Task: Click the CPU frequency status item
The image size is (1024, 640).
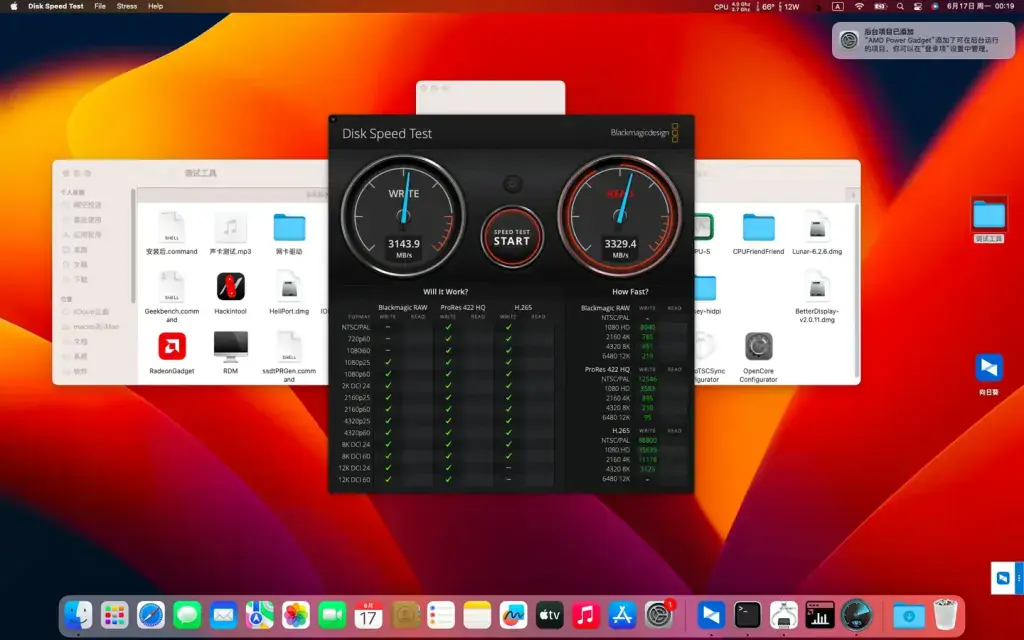Action: pyautogui.click(x=732, y=7)
